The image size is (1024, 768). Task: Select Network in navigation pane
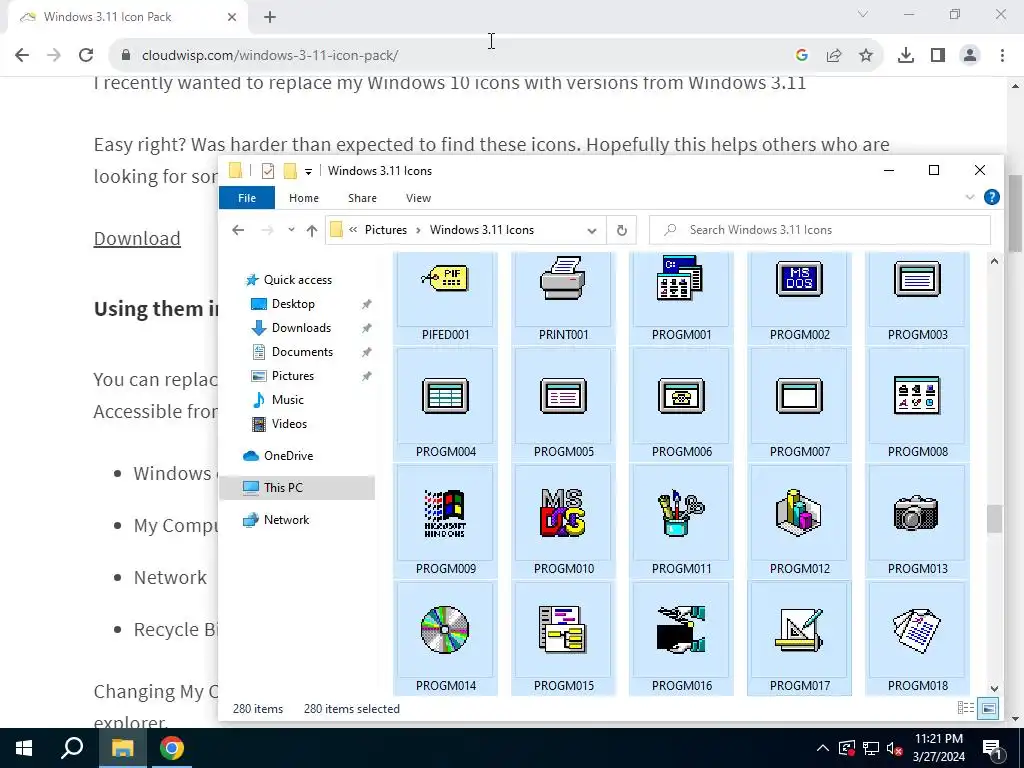point(286,520)
